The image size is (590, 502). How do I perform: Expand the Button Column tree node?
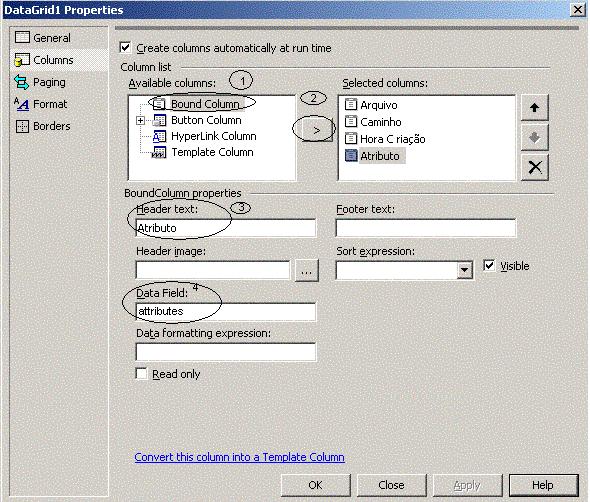(x=140, y=120)
